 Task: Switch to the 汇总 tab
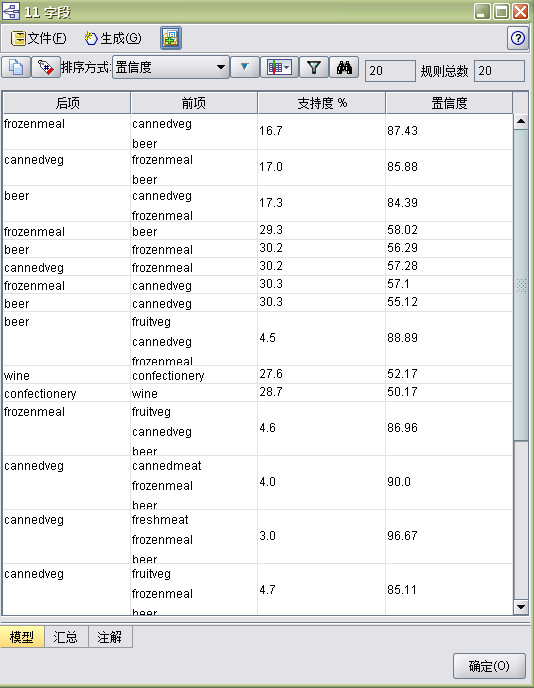point(66,637)
